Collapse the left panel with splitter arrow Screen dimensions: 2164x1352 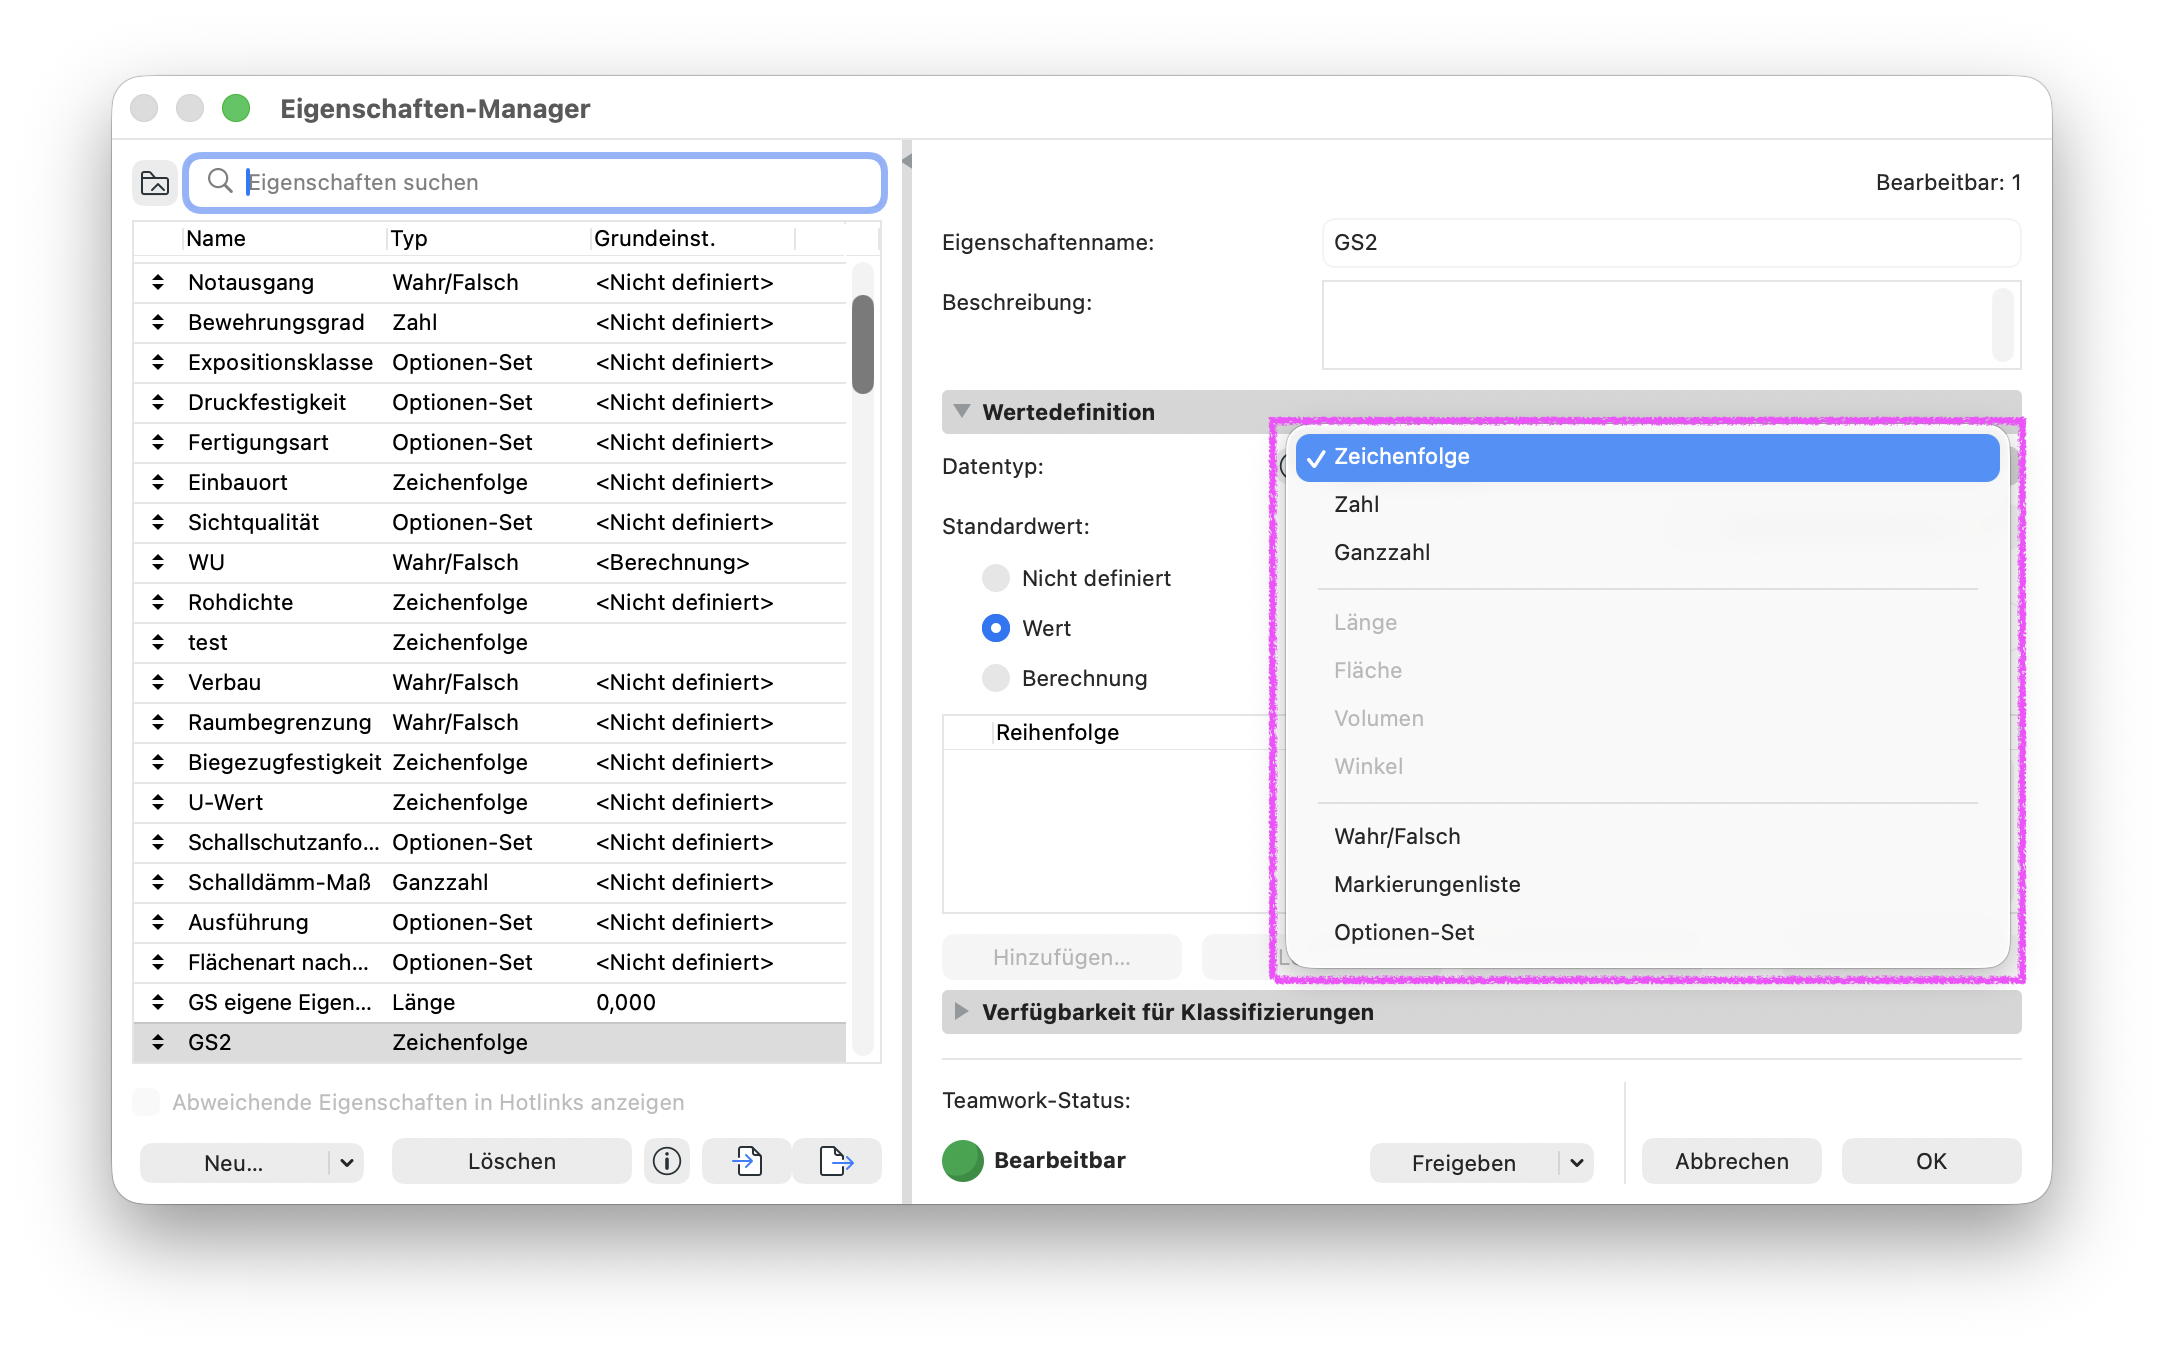tap(907, 161)
